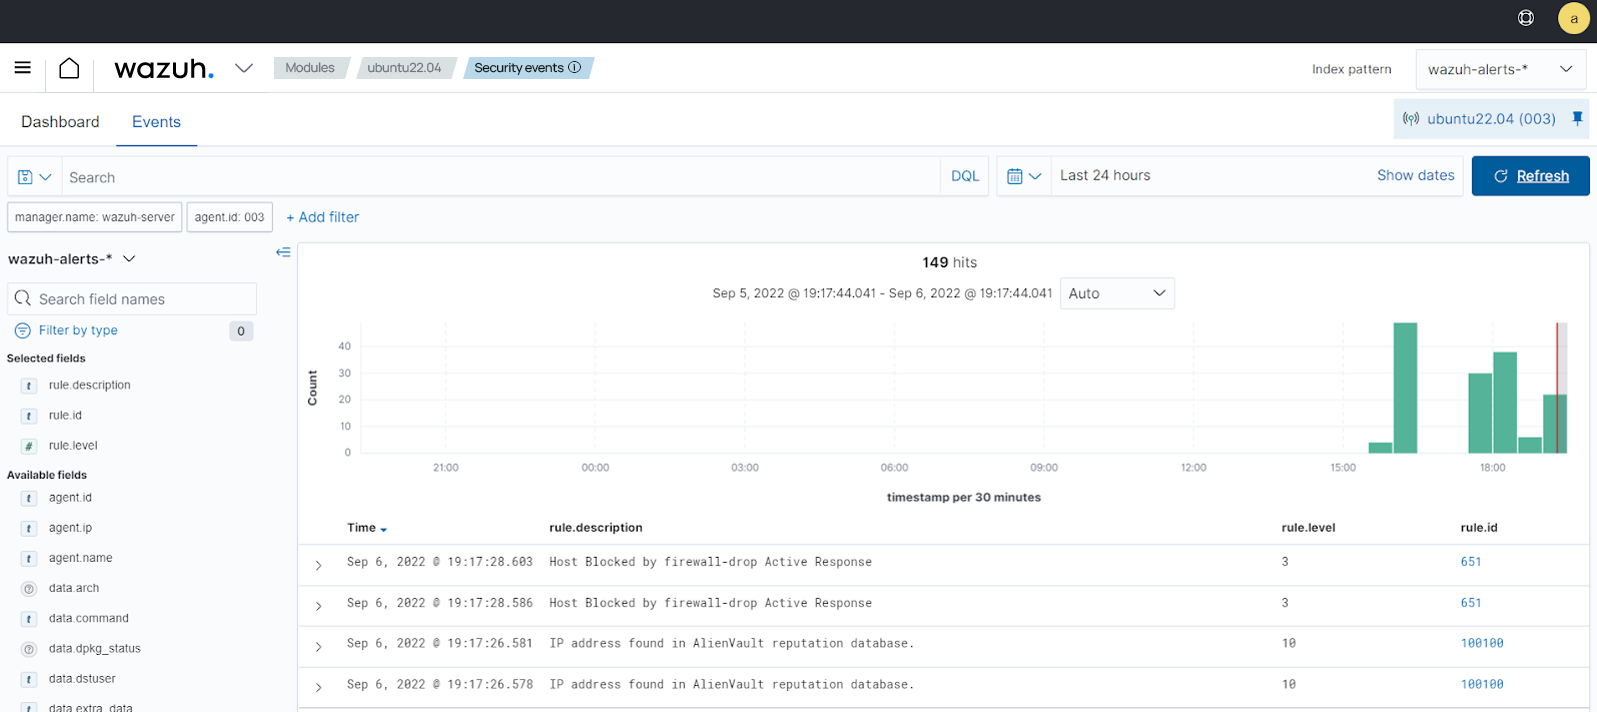Expand the 19:17:28.603 event row
Screen dimensions: 1597x712
pos(319,565)
